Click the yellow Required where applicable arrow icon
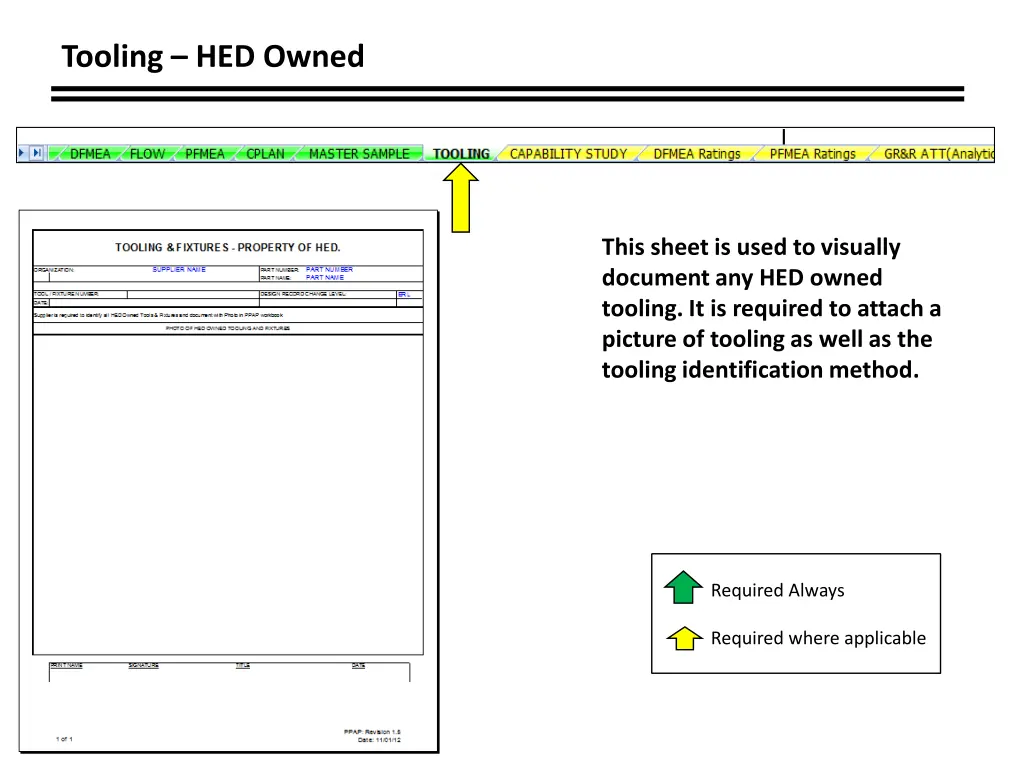This screenshot has width=1024, height=768. click(684, 638)
